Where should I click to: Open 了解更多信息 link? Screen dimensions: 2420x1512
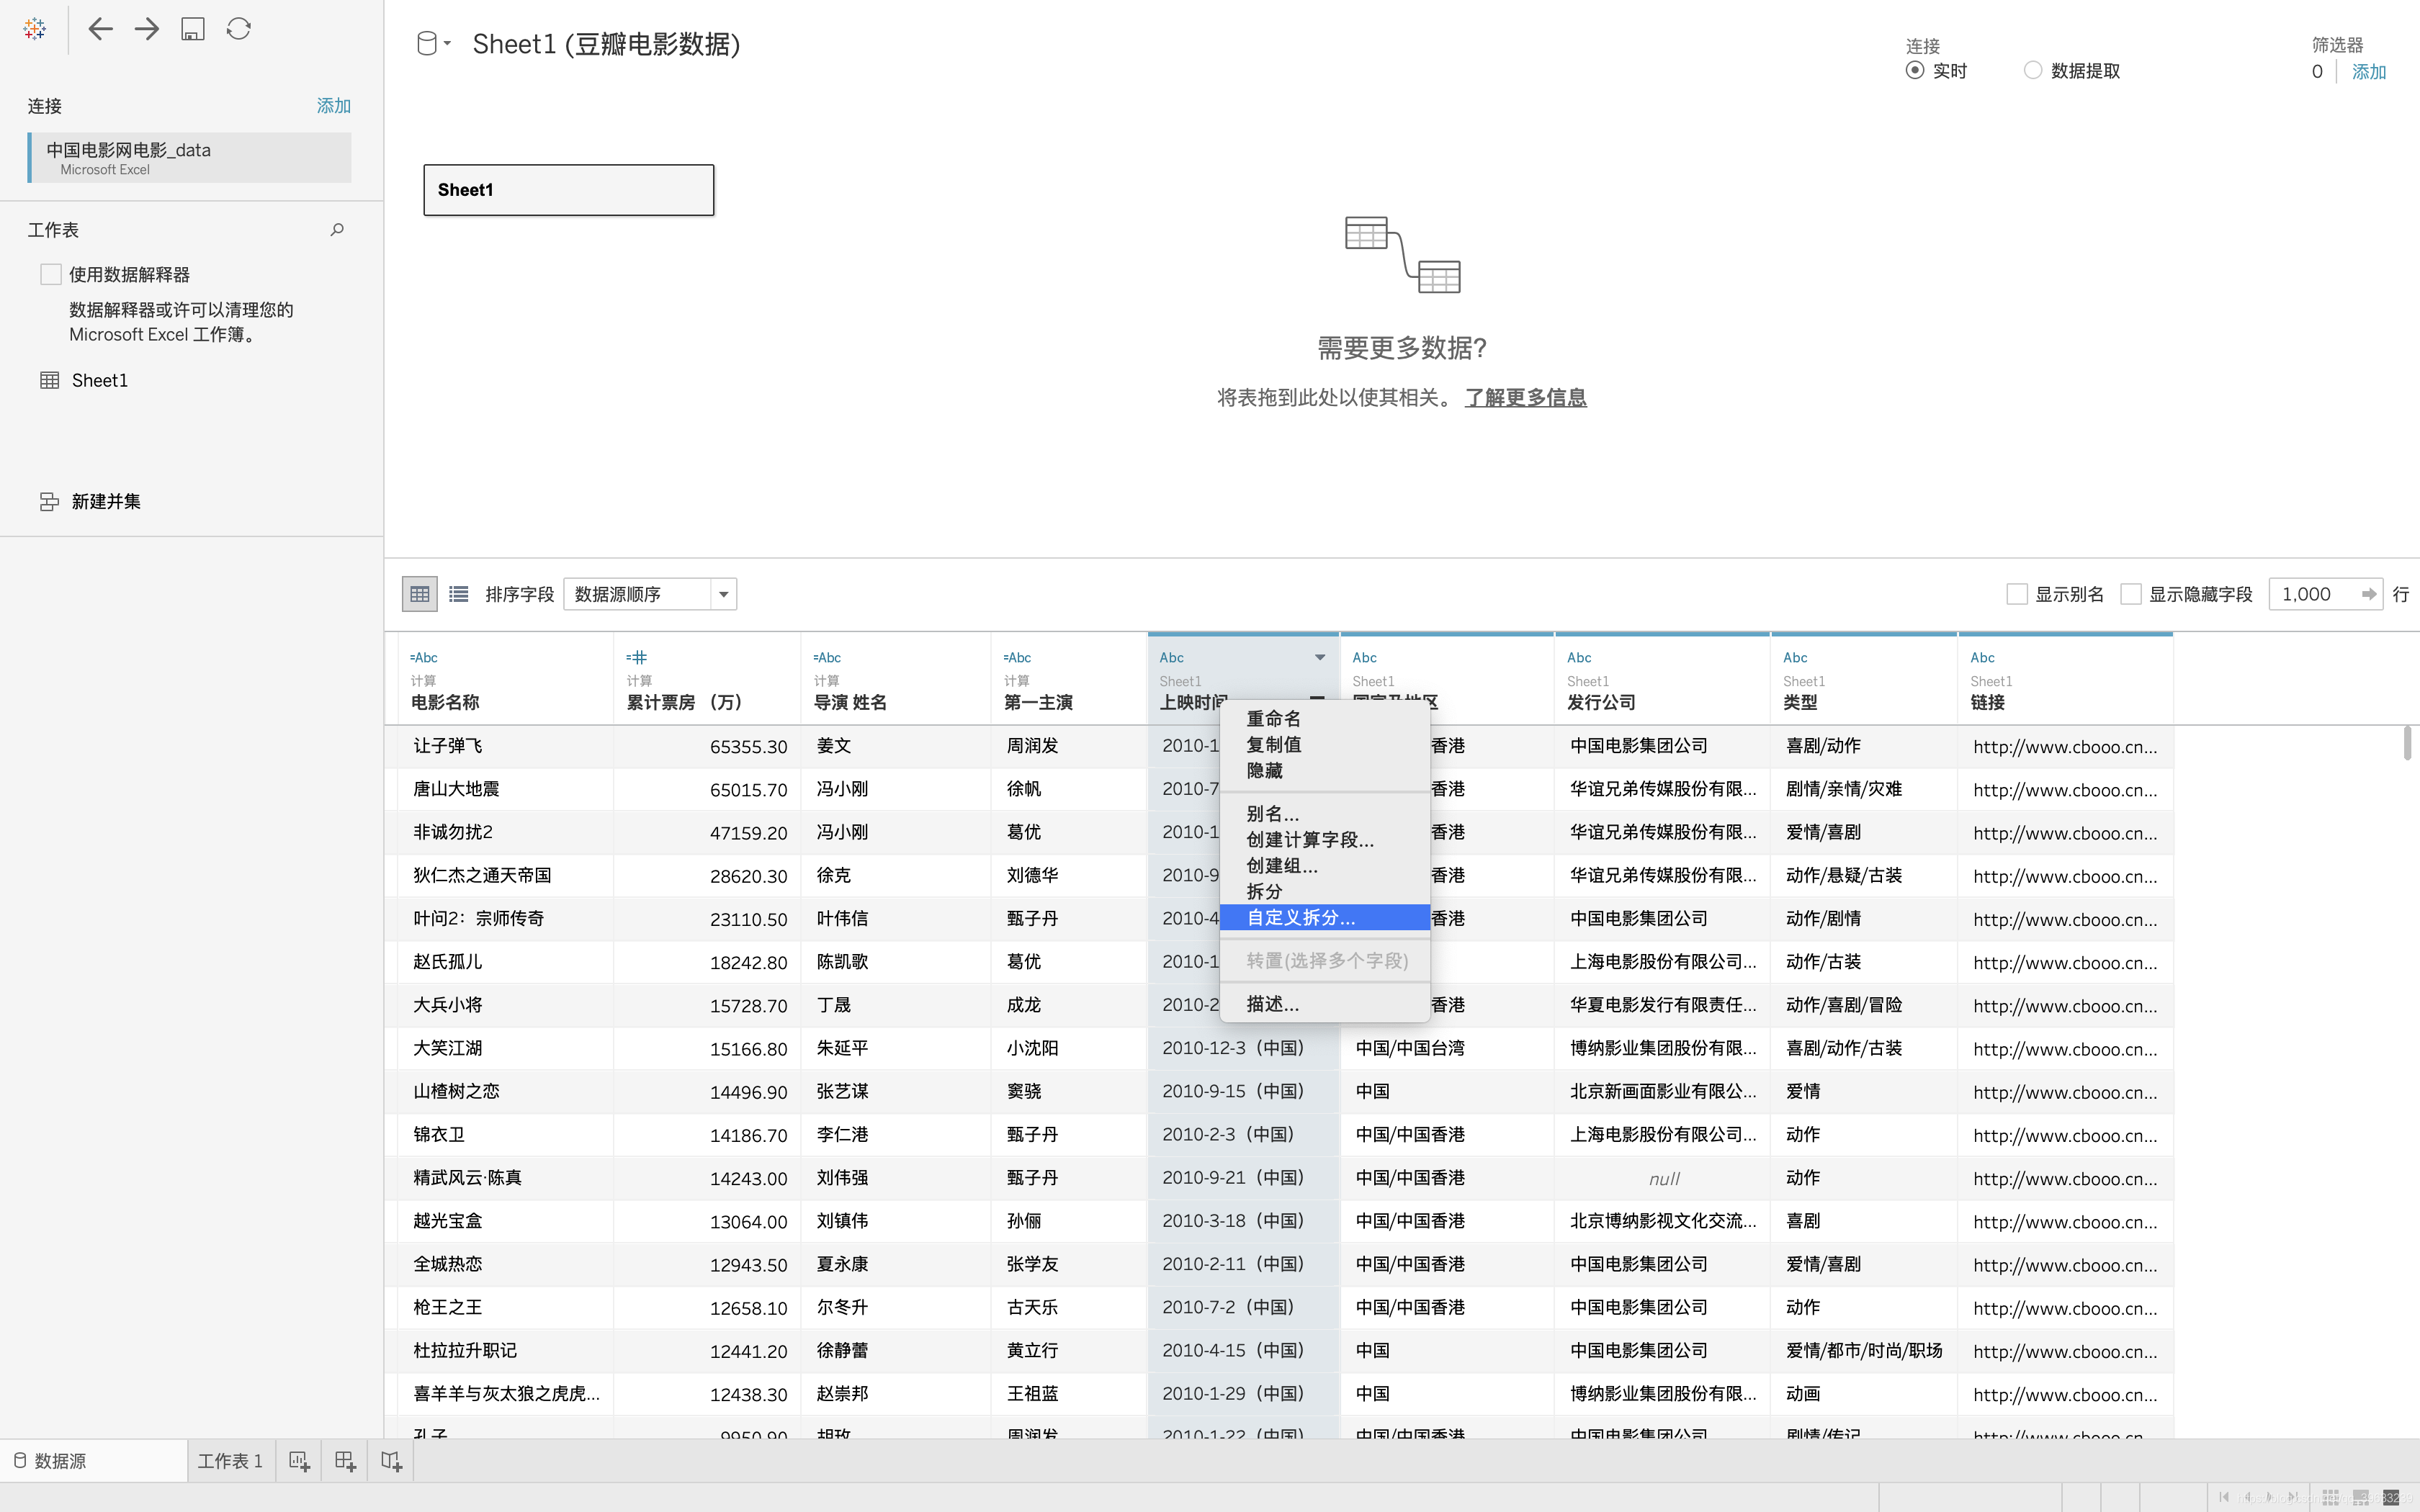[1525, 397]
